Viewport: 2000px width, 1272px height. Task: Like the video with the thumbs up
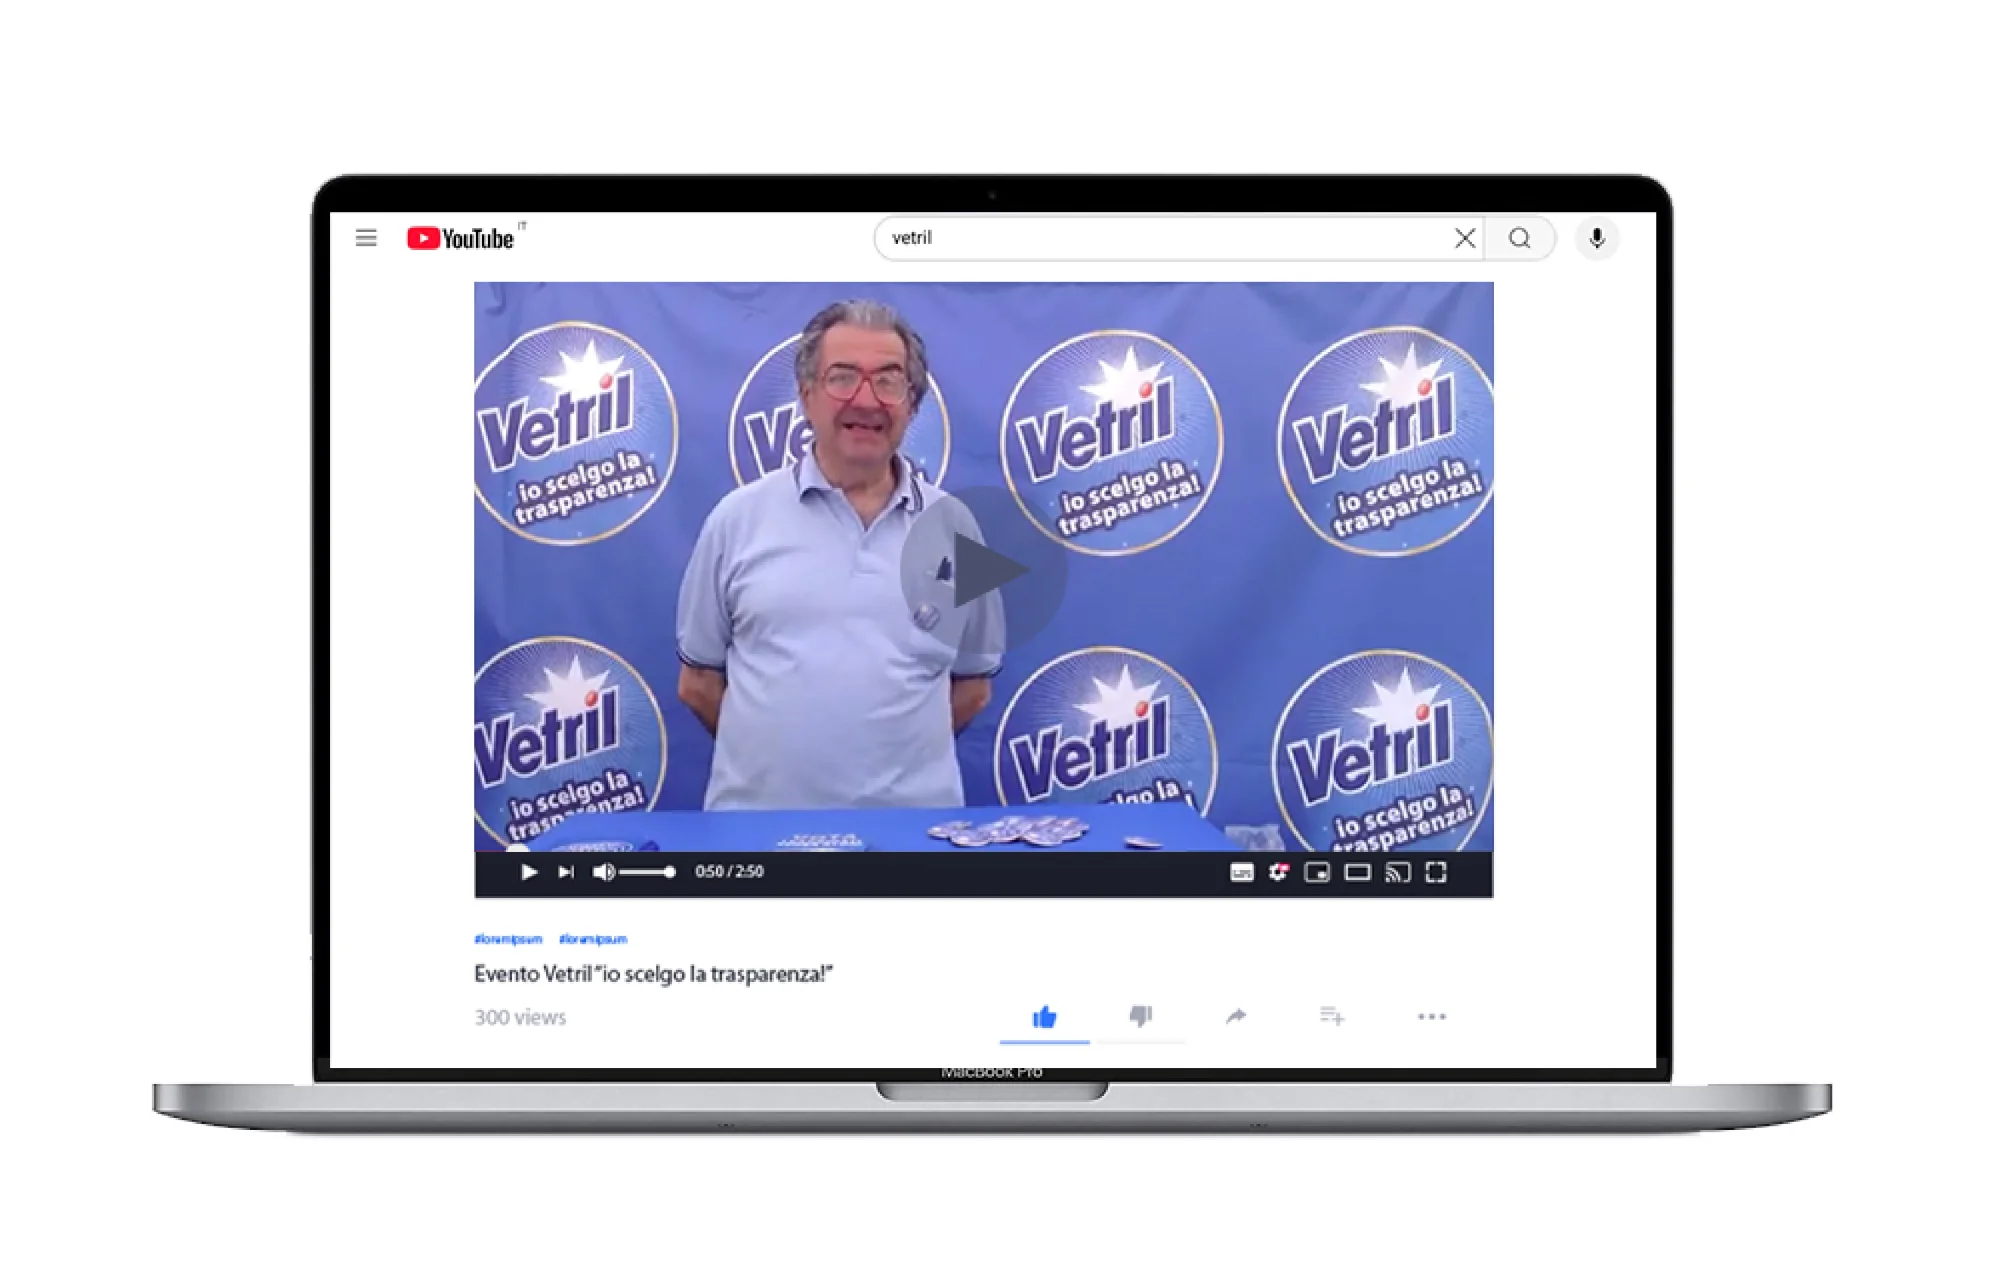(1044, 1015)
